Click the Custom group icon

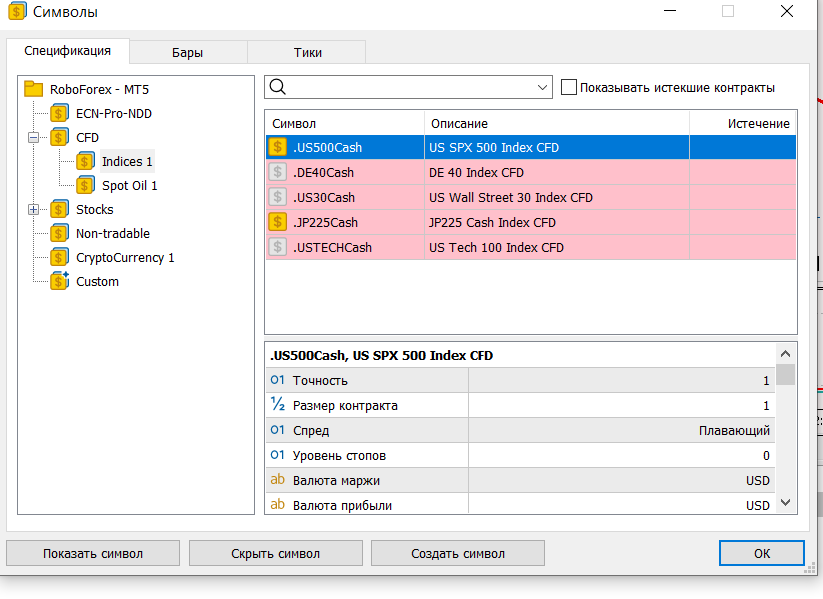60,281
